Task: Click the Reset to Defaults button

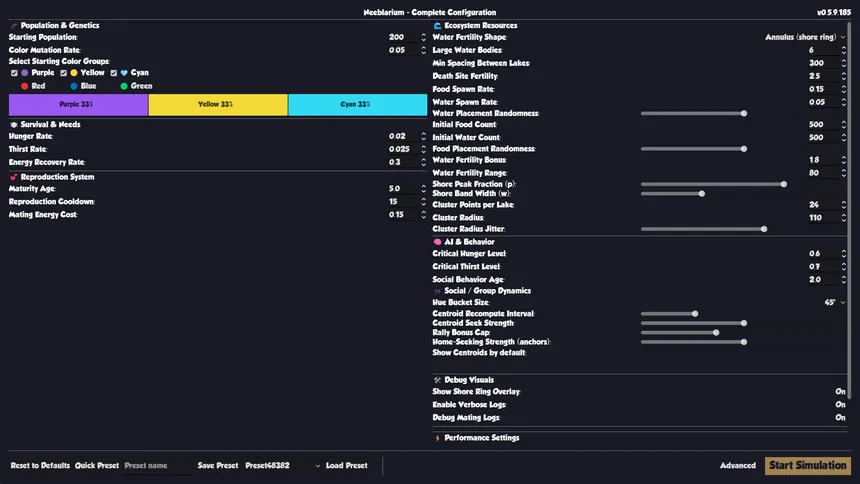Action: coord(40,465)
